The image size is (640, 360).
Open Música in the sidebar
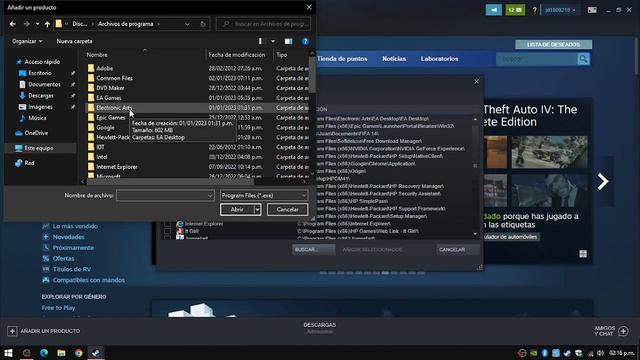click(x=37, y=118)
